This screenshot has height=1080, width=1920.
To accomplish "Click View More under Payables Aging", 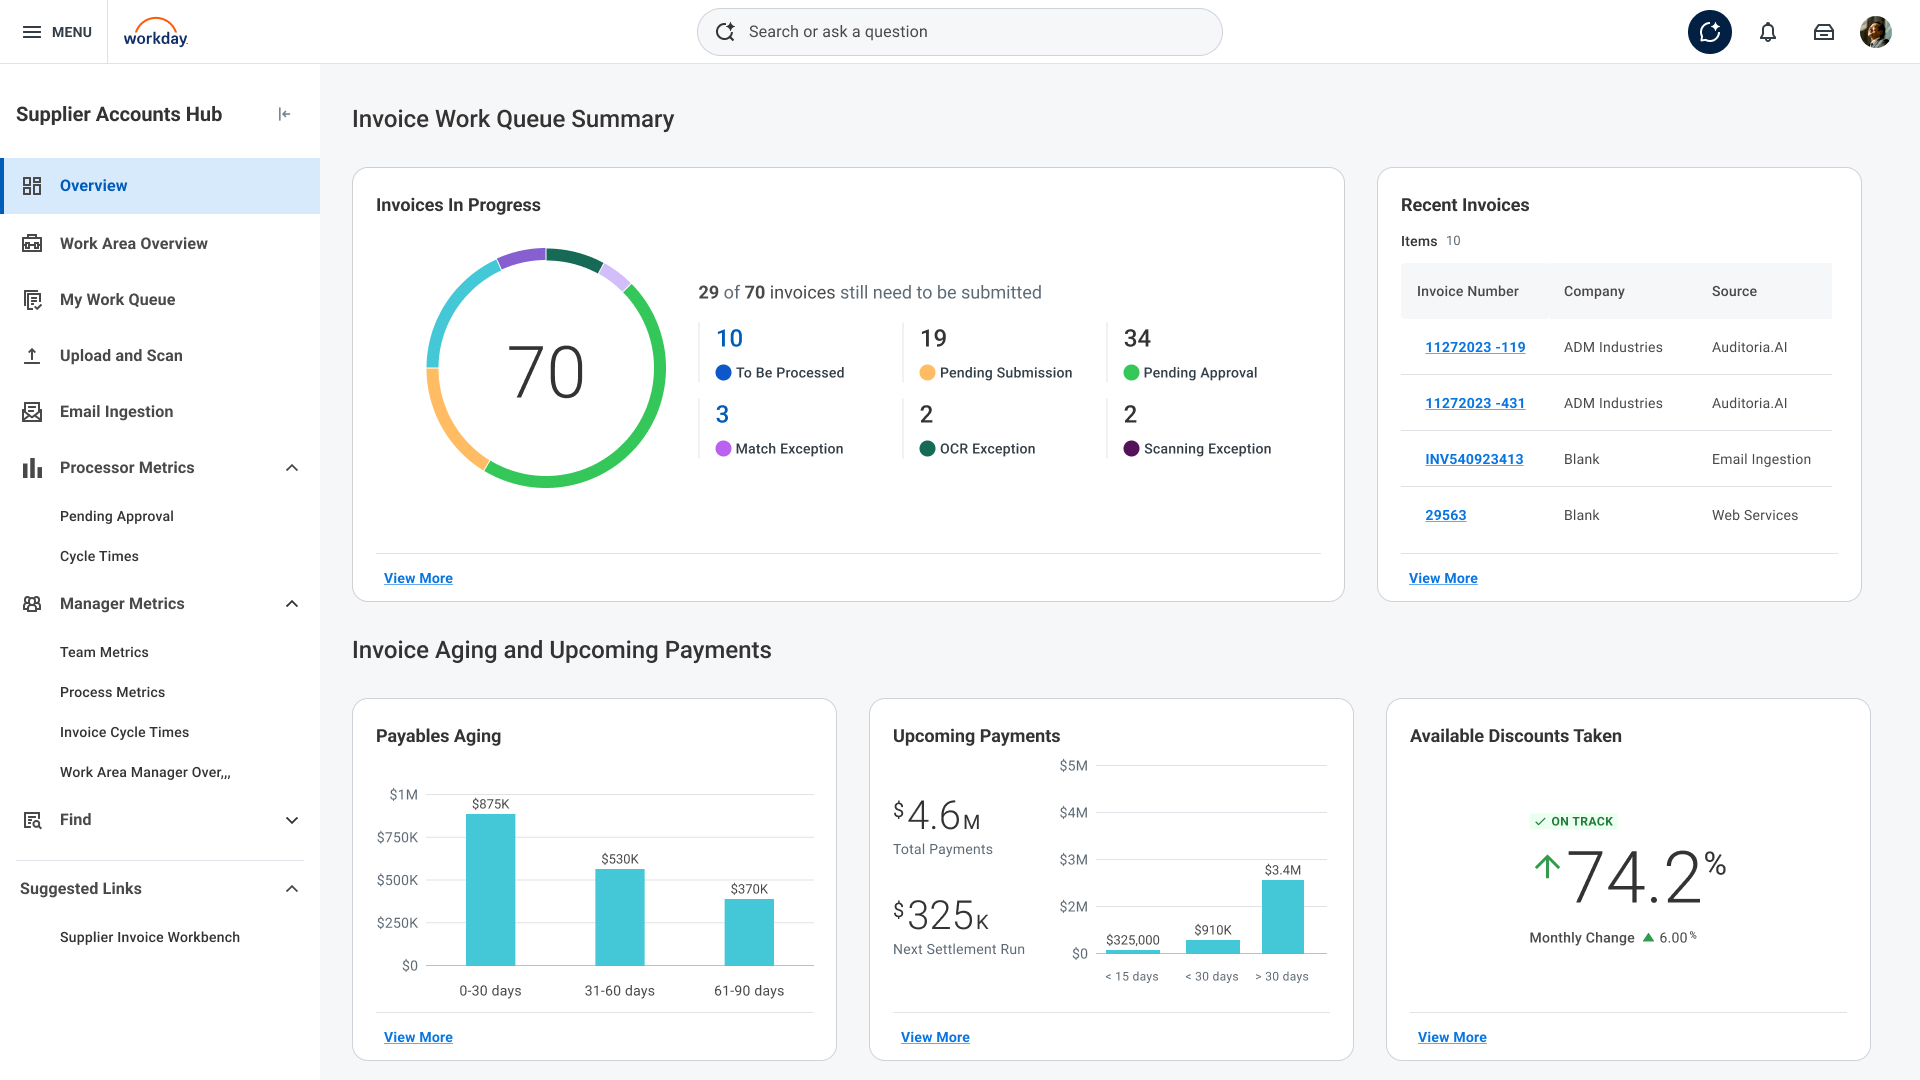I will pyautogui.click(x=418, y=1037).
